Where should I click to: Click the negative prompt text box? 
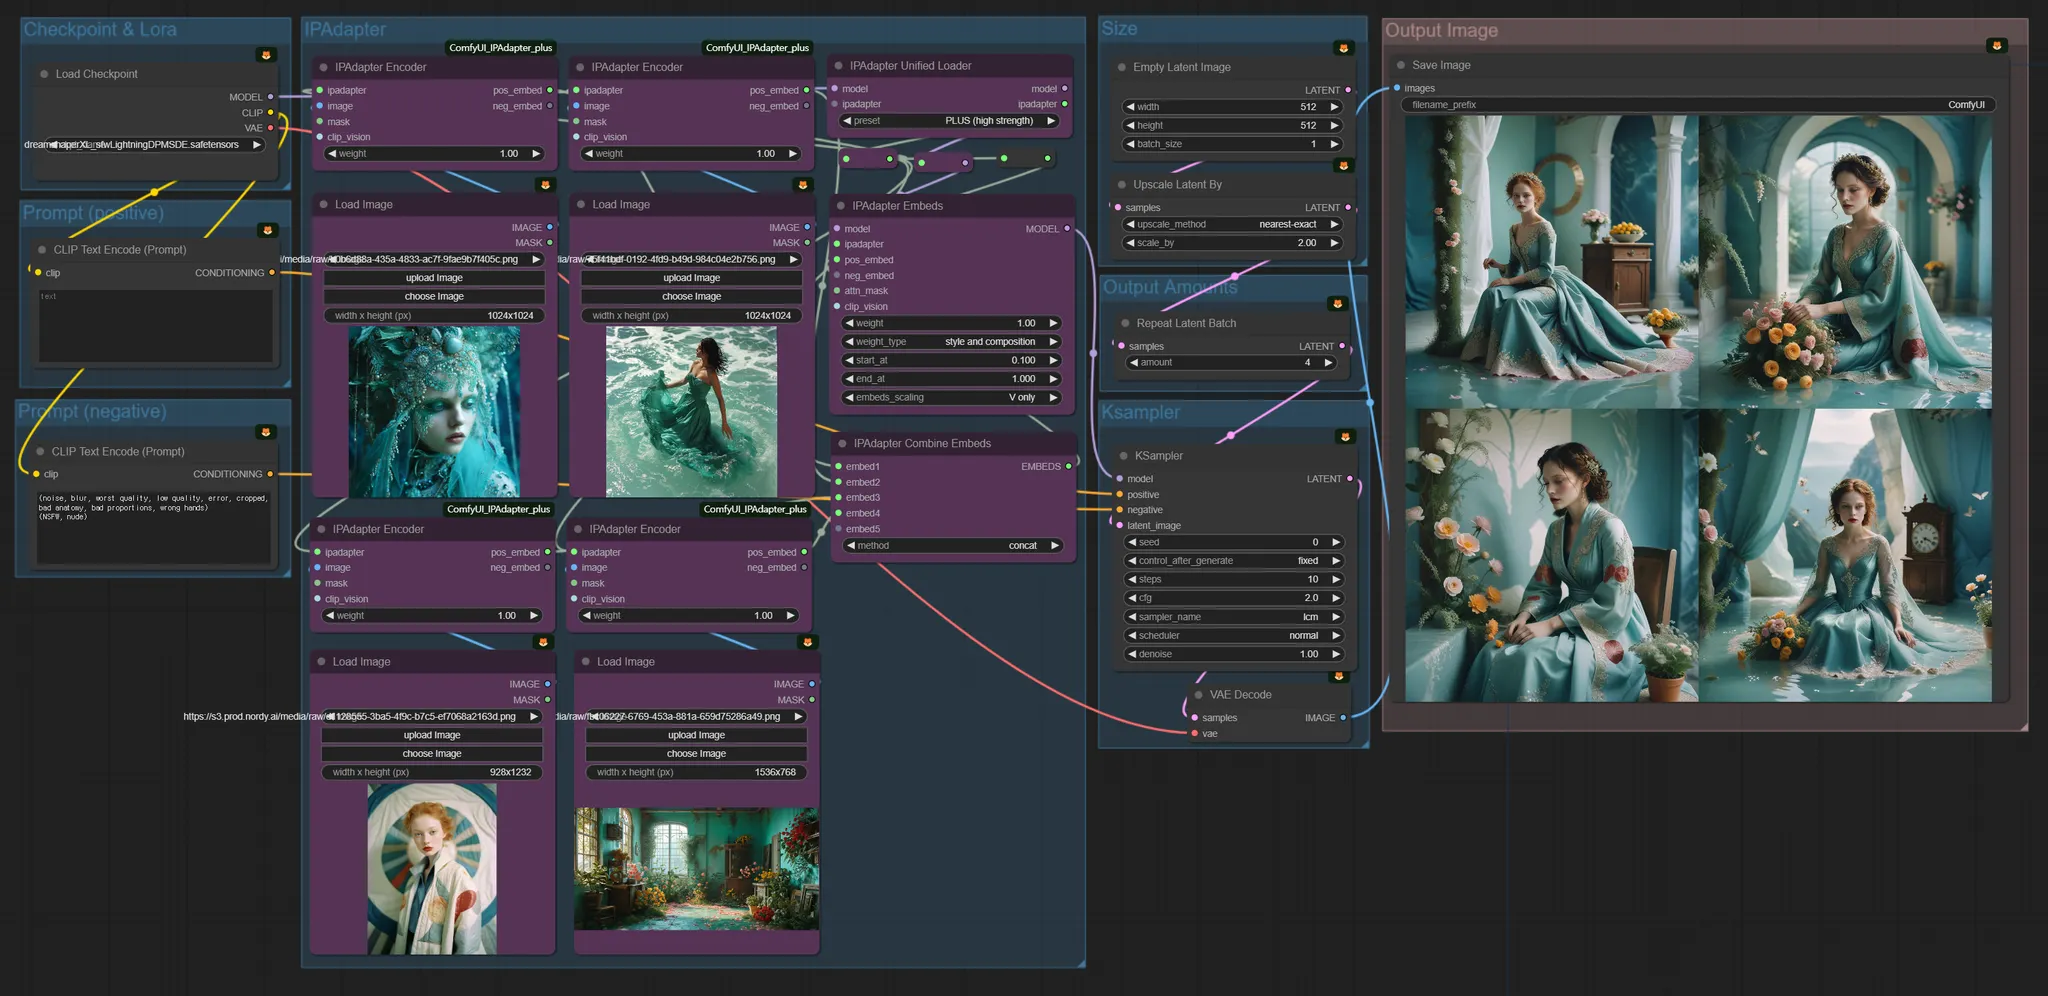[153, 525]
